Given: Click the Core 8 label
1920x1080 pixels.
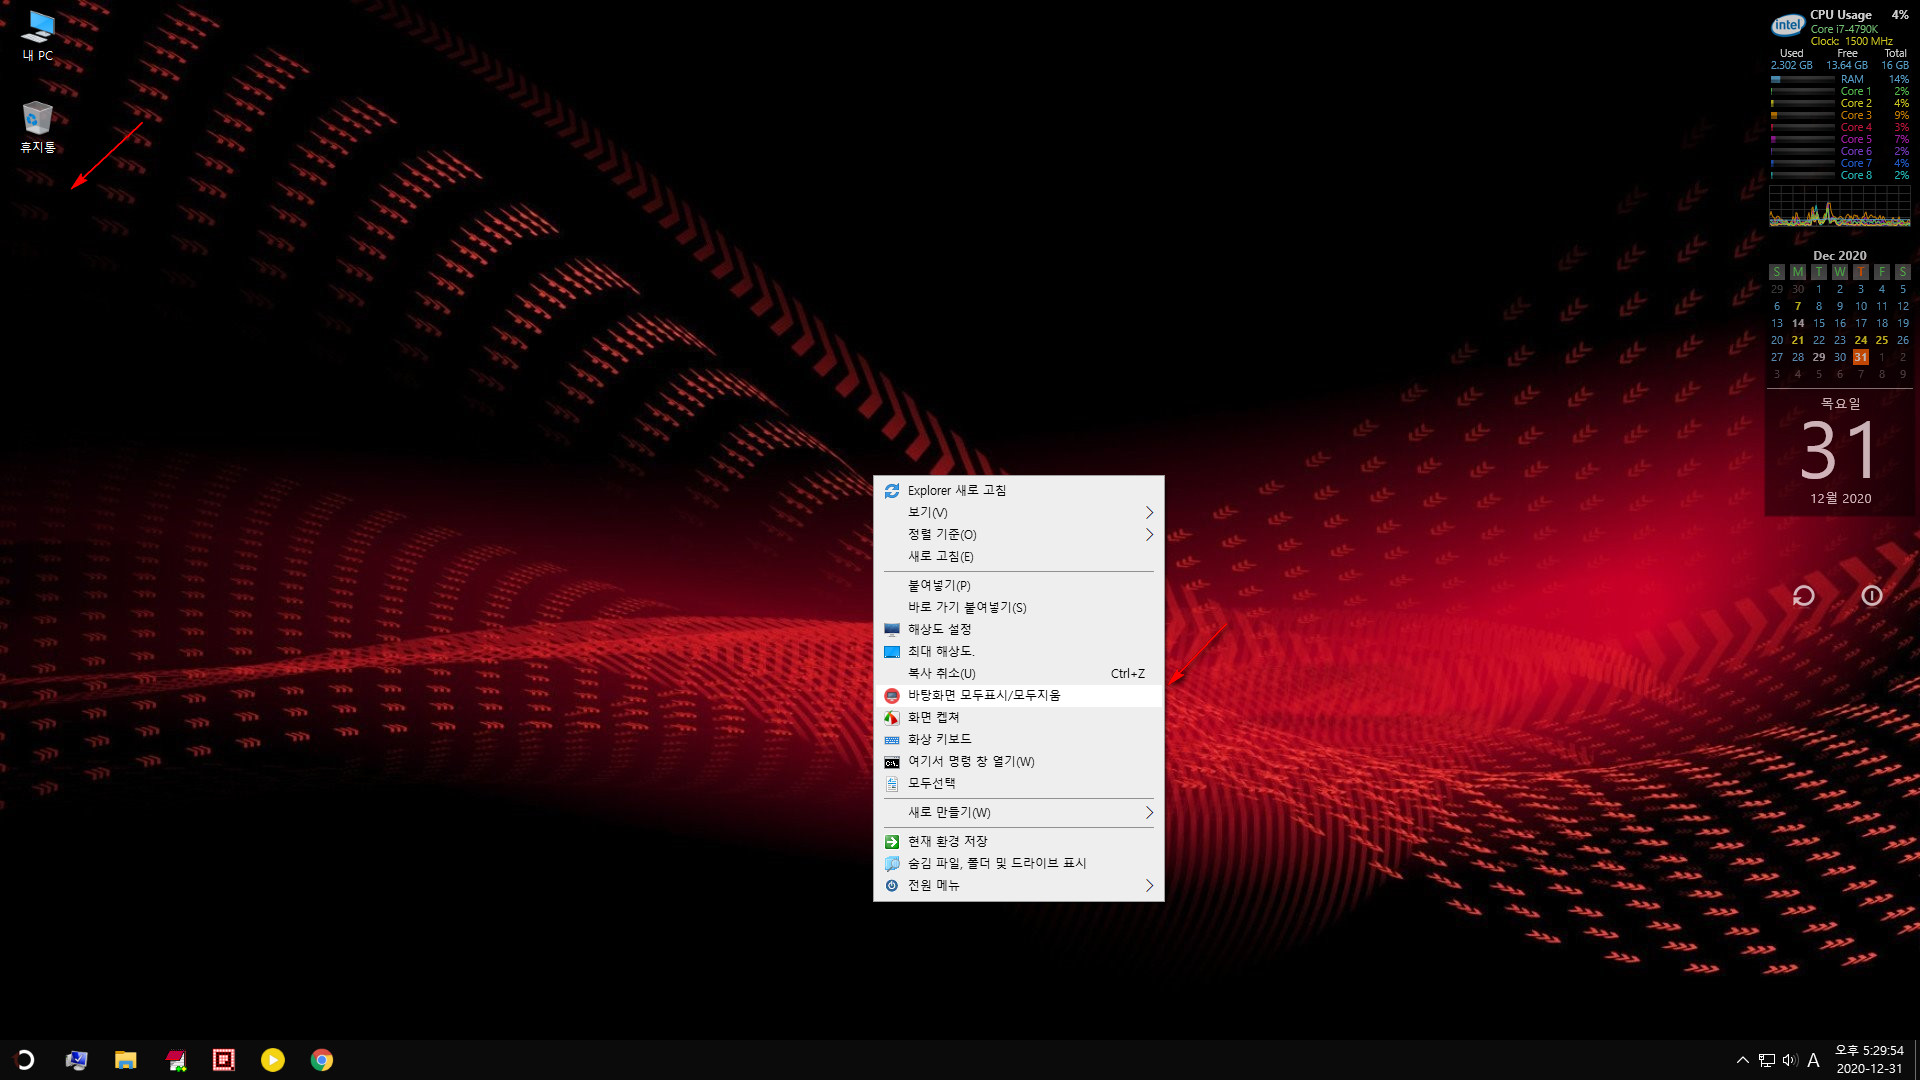Looking at the screenshot, I should (1856, 175).
